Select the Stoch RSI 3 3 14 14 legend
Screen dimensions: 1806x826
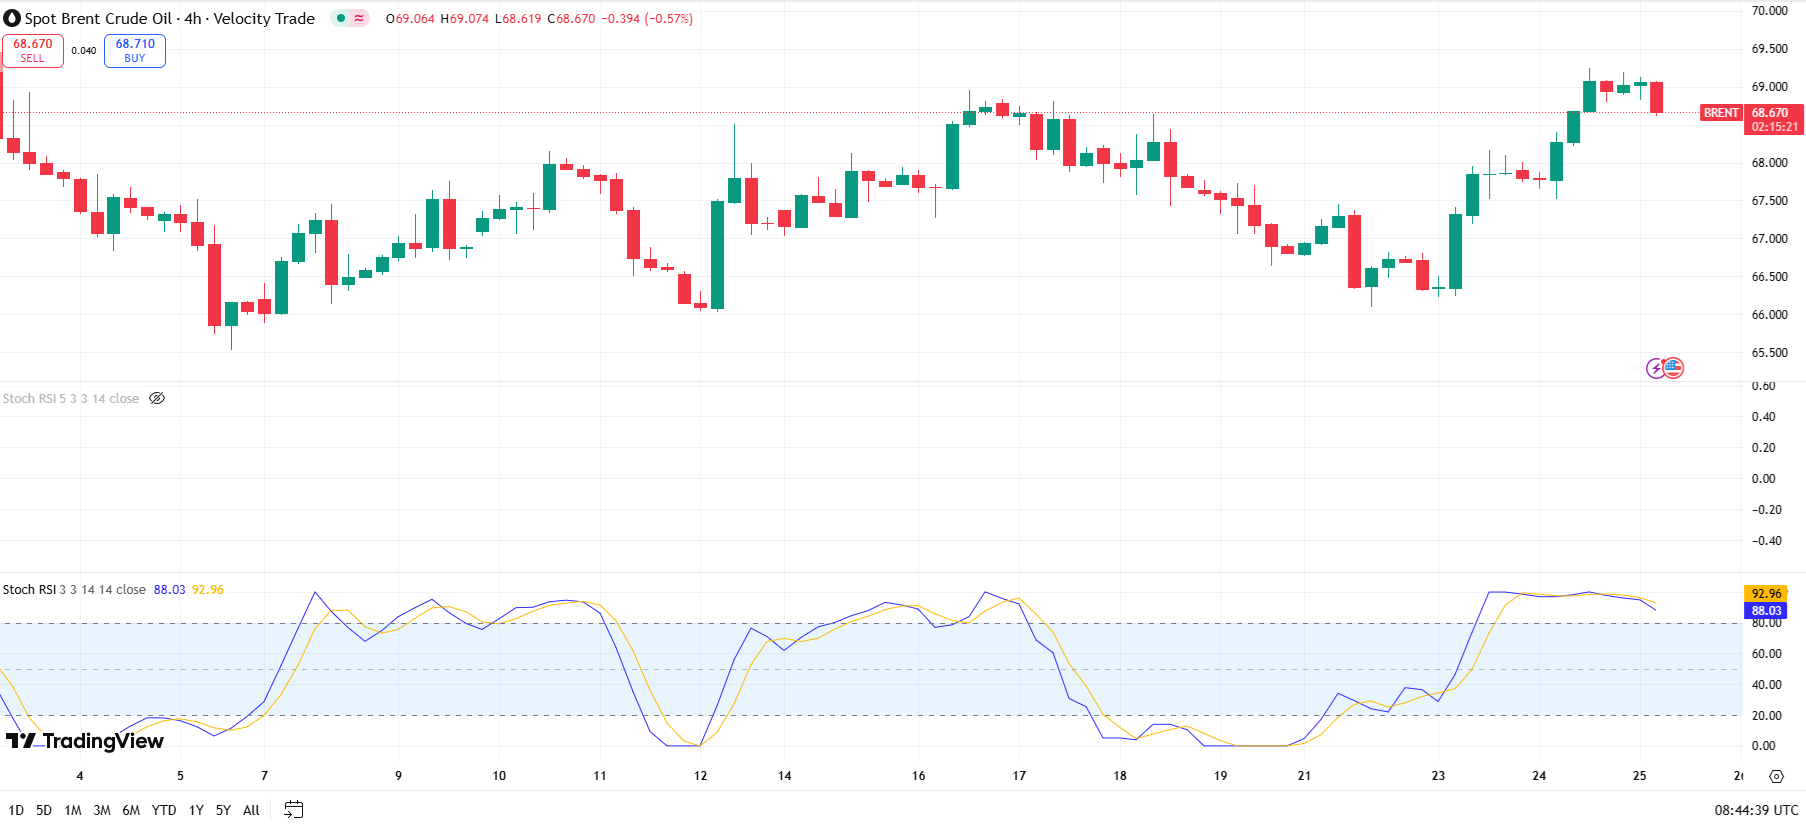74,590
